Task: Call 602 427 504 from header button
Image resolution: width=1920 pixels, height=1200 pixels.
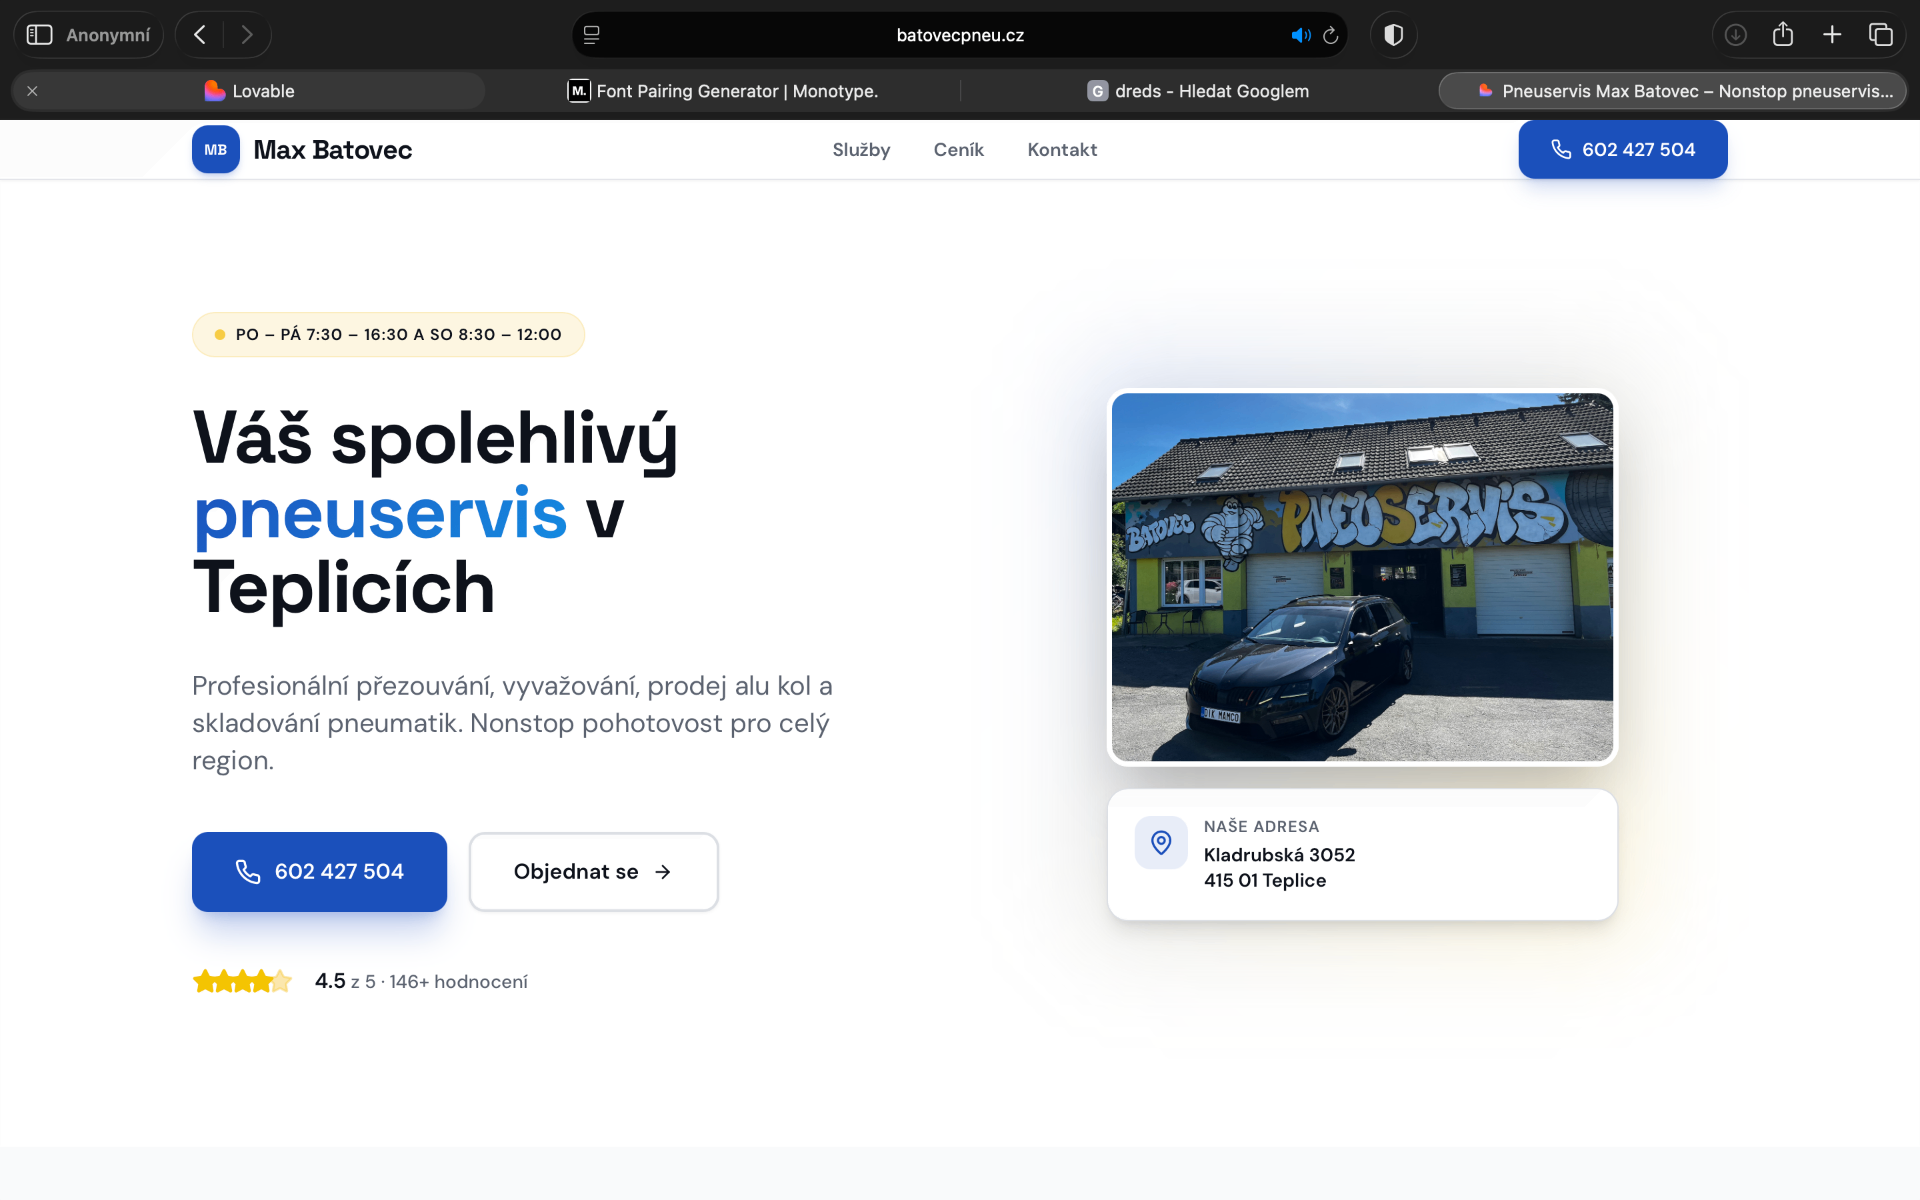Action: click(x=1623, y=150)
